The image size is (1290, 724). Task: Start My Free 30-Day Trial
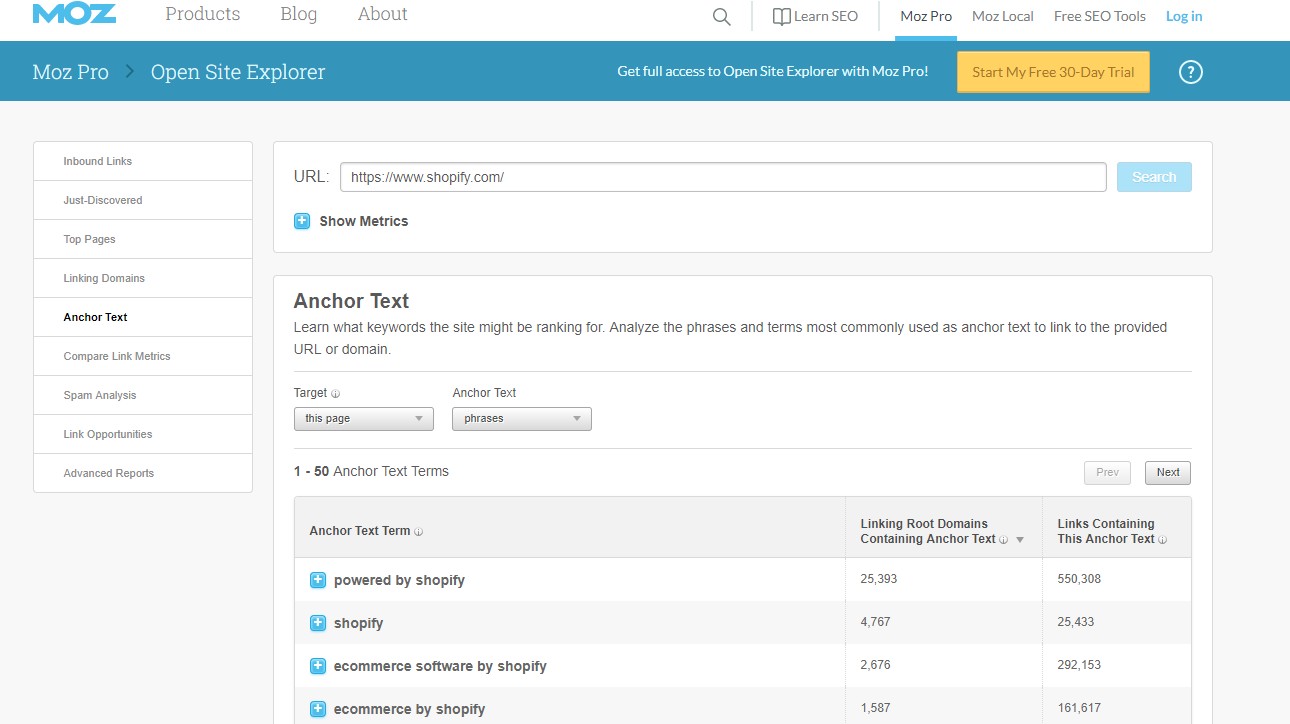[x=1053, y=72]
